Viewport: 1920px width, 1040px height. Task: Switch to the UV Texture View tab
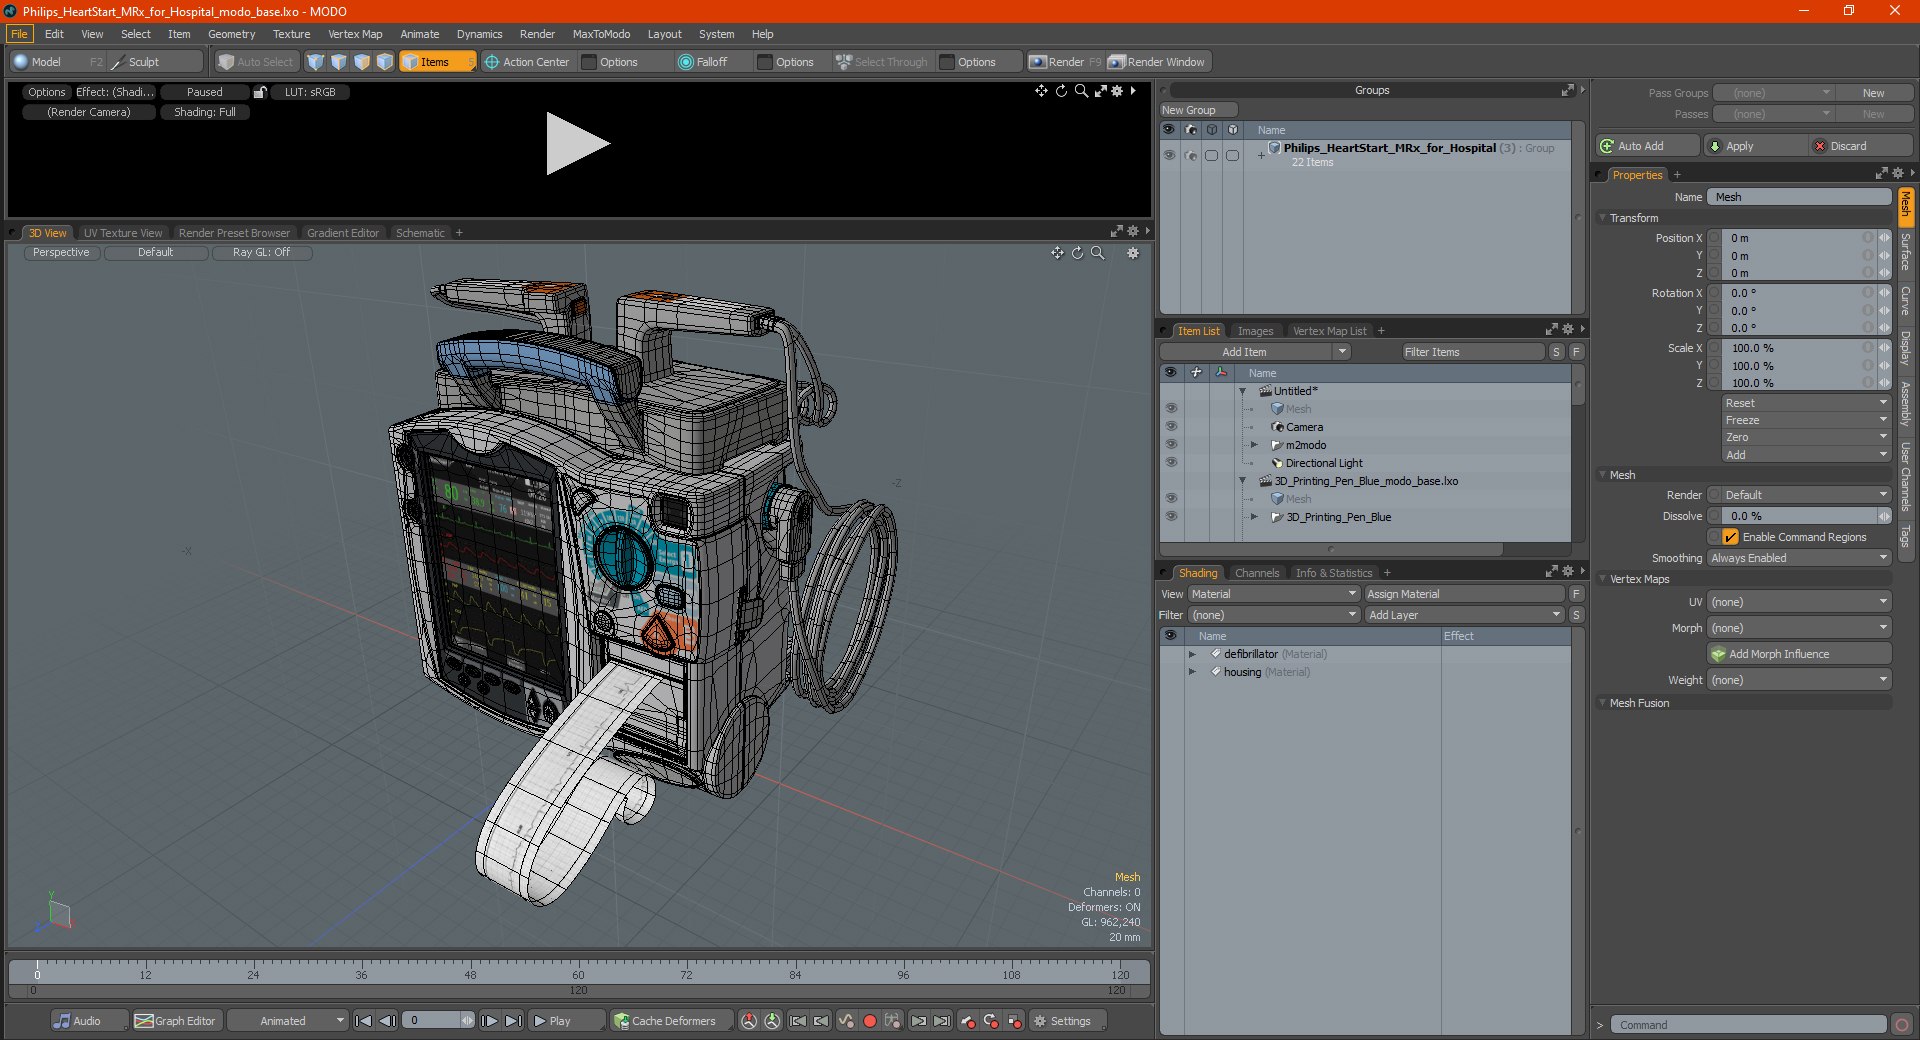[x=122, y=233]
